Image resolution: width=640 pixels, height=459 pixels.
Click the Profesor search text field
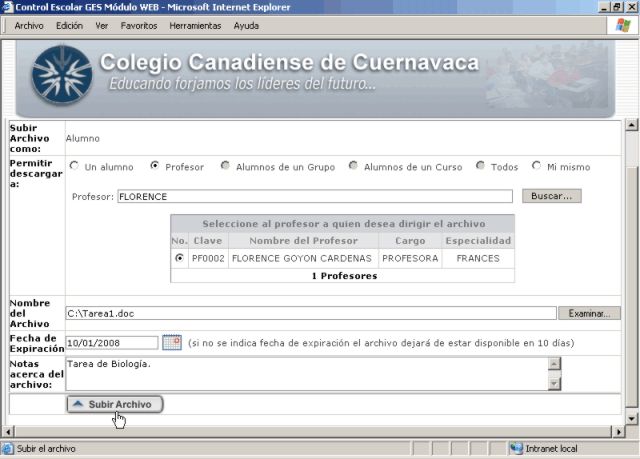pos(314,197)
